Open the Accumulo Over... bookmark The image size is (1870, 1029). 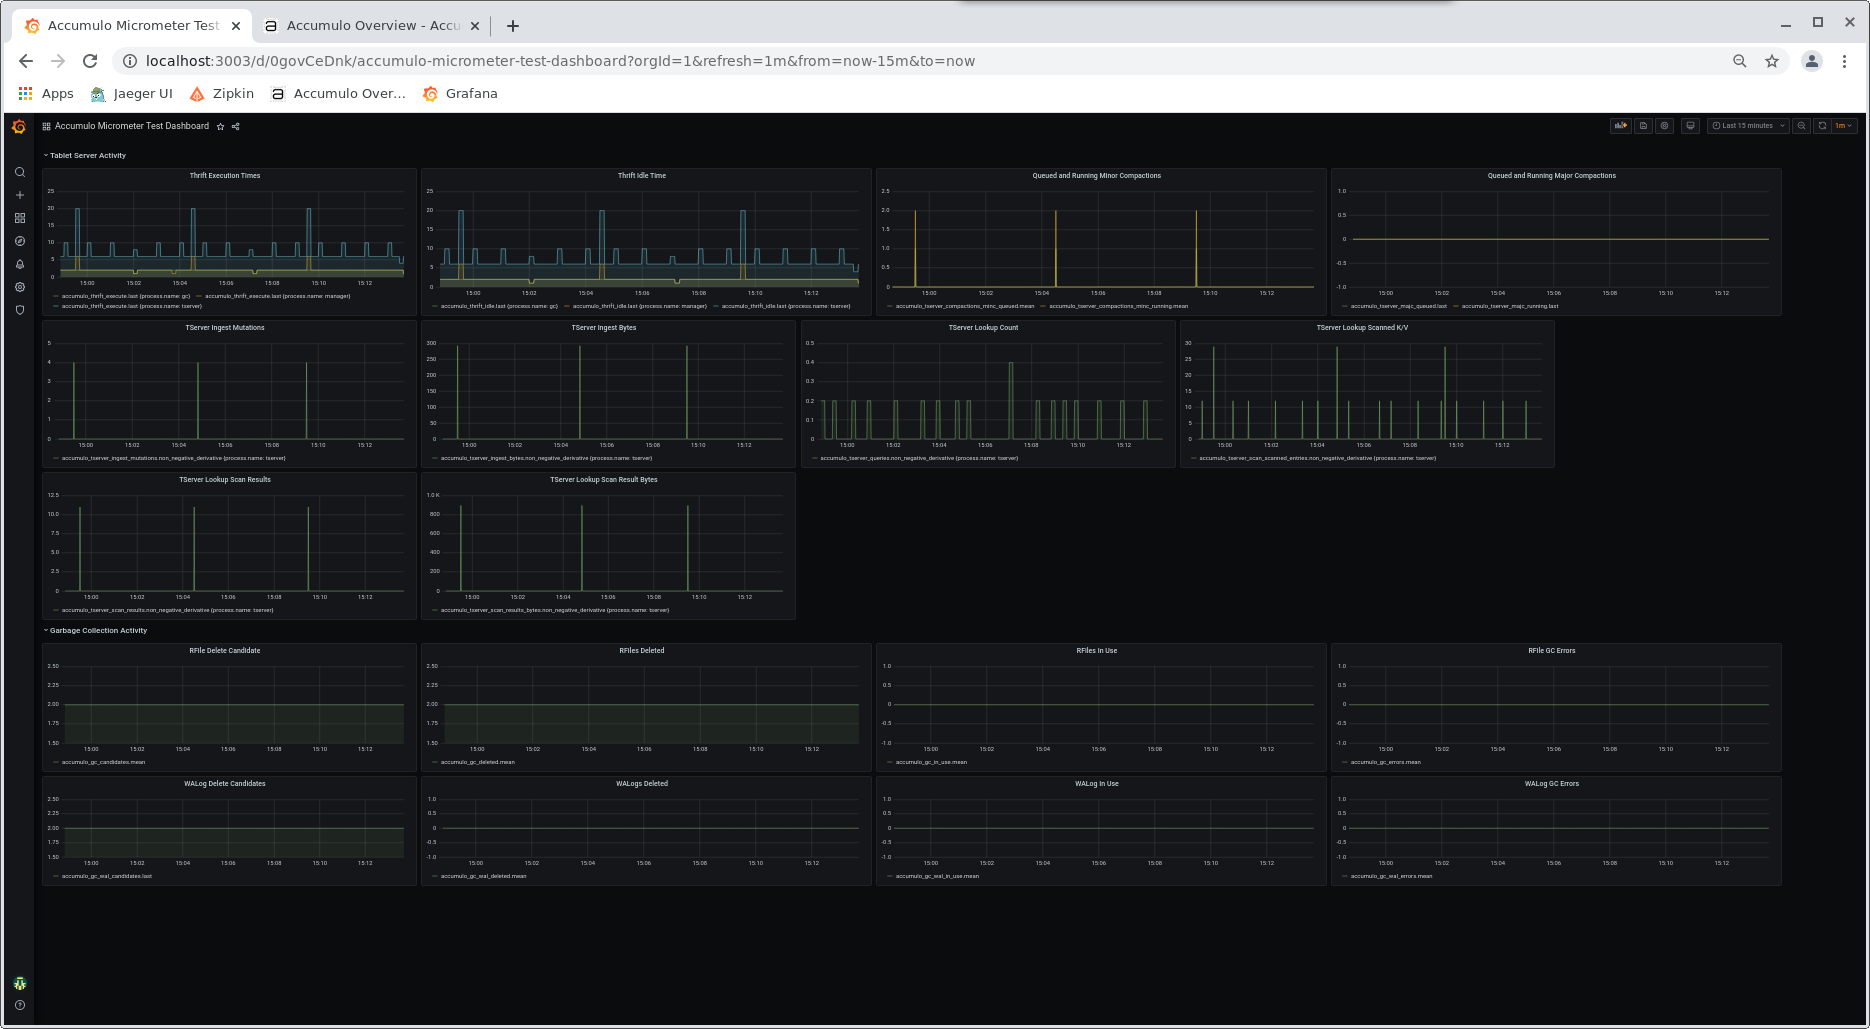[x=338, y=94]
